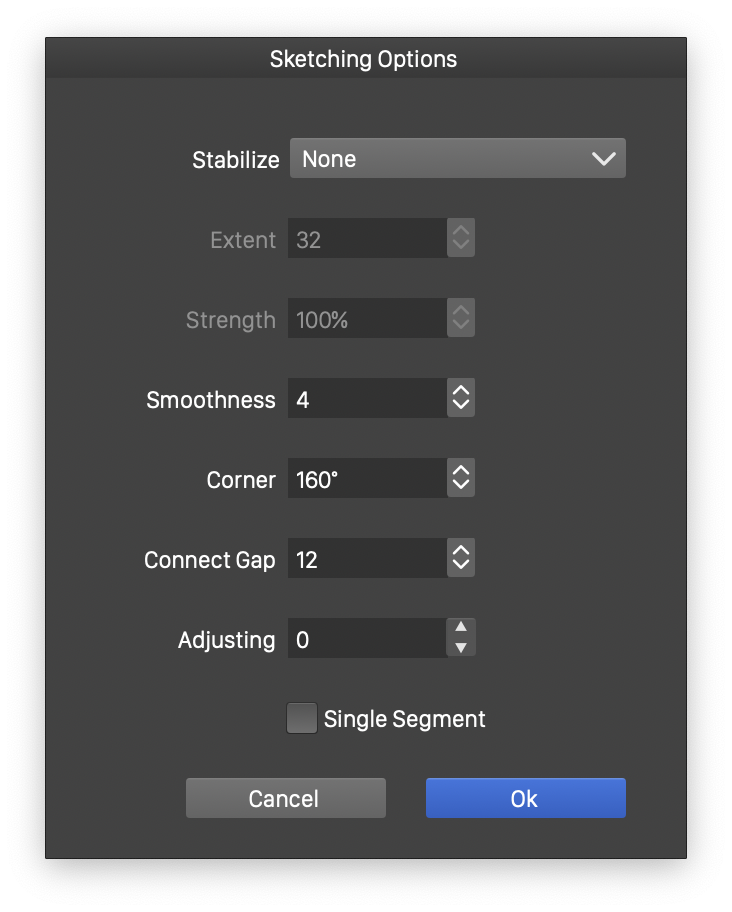Click the Connect Gap label text

(209, 560)
